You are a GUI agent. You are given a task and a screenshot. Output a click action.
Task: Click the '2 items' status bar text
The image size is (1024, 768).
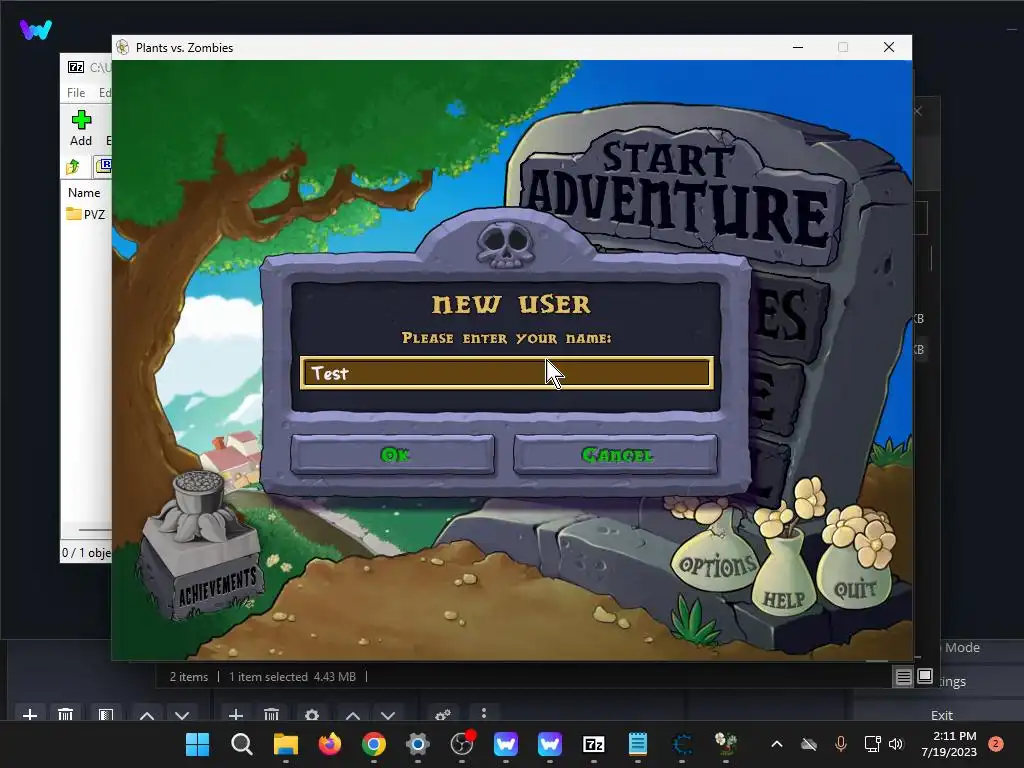pyautogui.click(x=189, y=677)
